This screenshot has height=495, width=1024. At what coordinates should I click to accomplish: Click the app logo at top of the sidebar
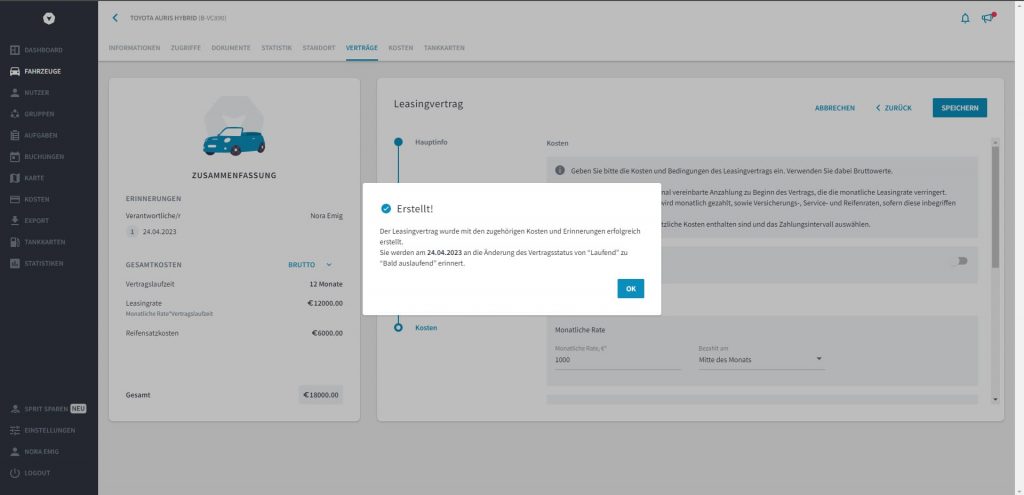pyautogui.click(x=49, y=19)
